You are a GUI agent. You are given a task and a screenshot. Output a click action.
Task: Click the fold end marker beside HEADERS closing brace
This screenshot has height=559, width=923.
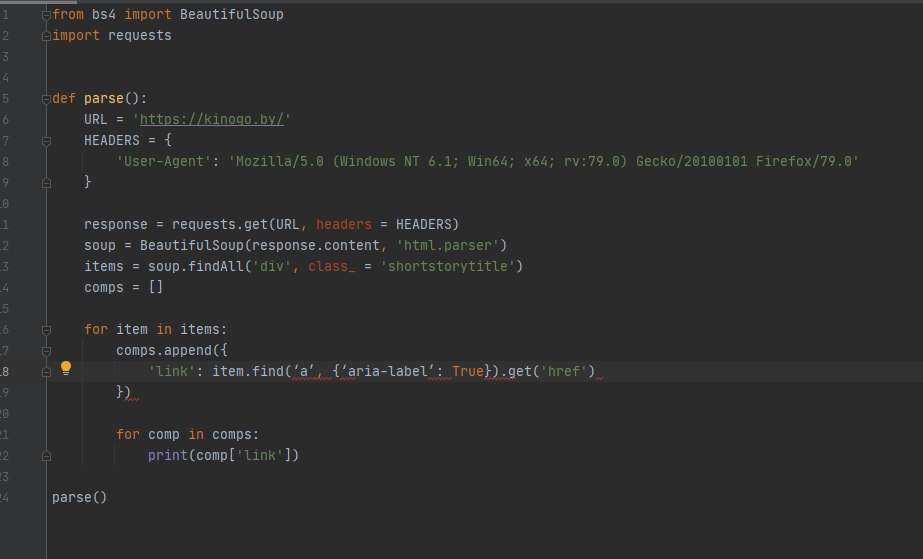47,184
